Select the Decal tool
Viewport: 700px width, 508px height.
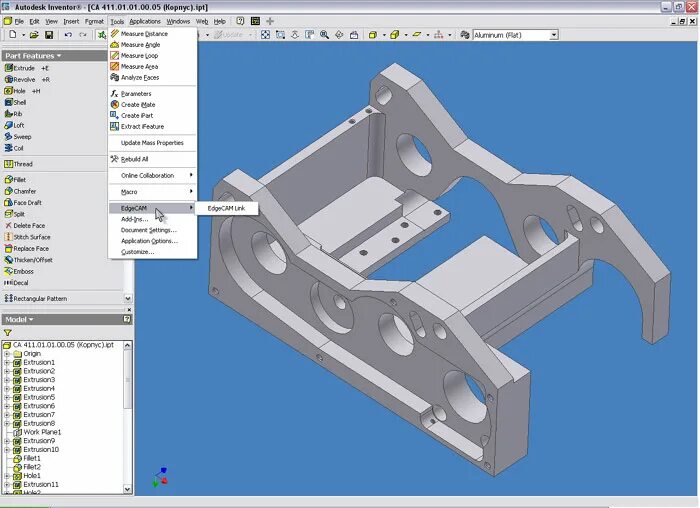click(x=16, y=283)
